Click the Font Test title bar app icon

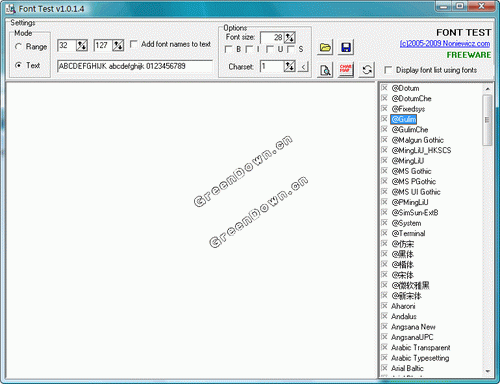click(10, 9)
